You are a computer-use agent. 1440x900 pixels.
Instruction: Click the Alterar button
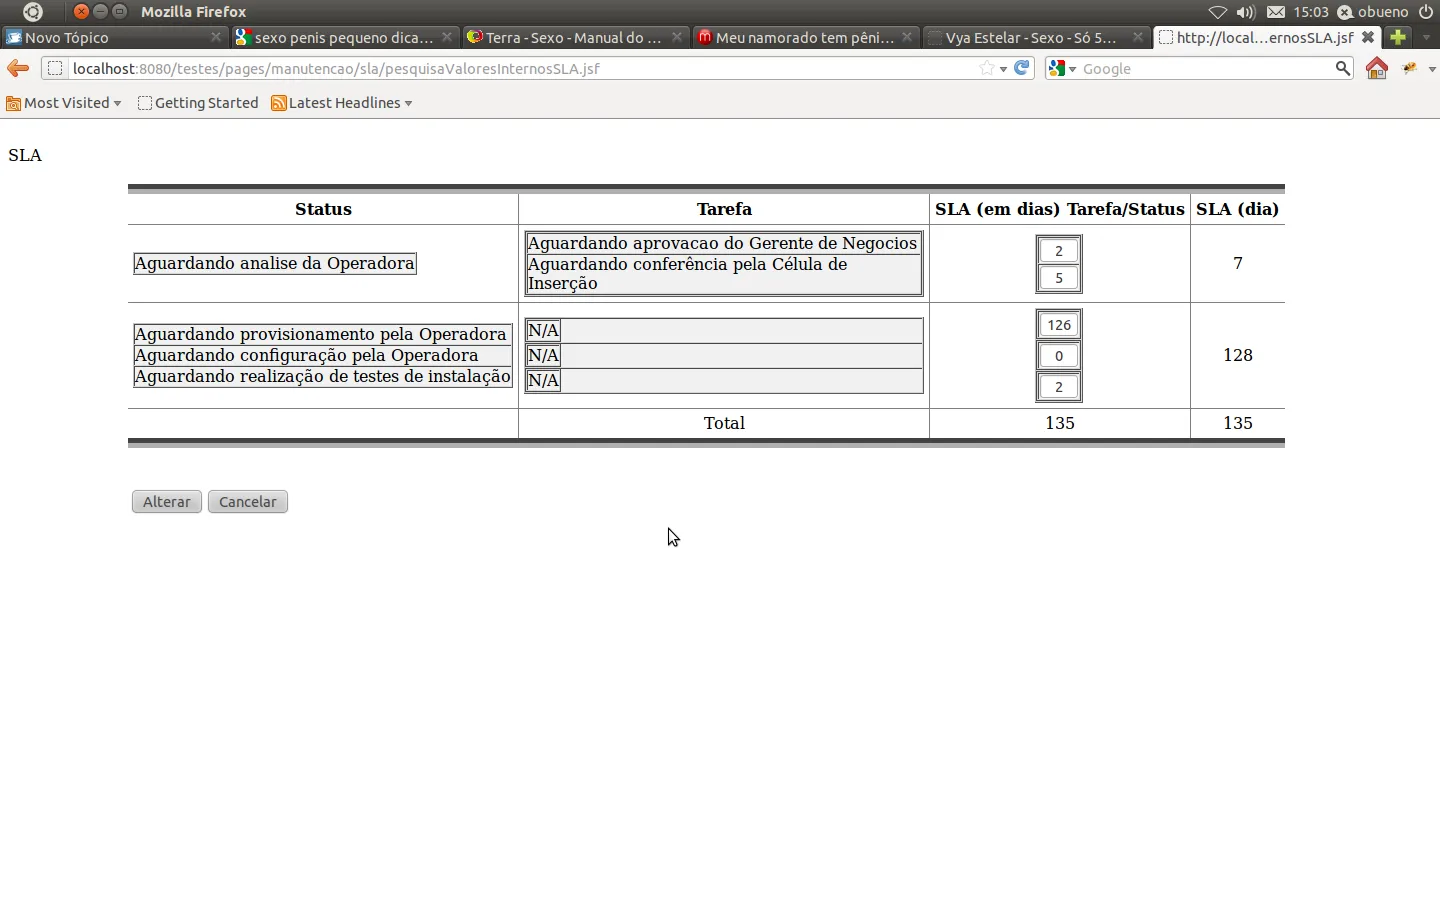pos(167,502)
